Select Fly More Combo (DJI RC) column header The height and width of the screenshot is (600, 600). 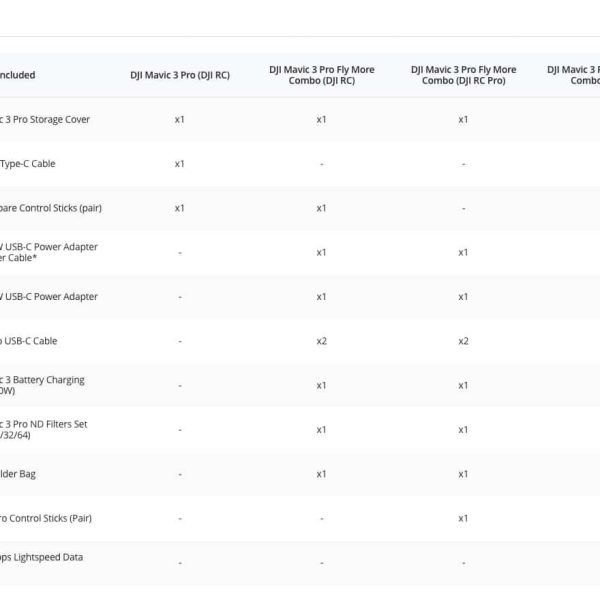(x=321, y=75)
